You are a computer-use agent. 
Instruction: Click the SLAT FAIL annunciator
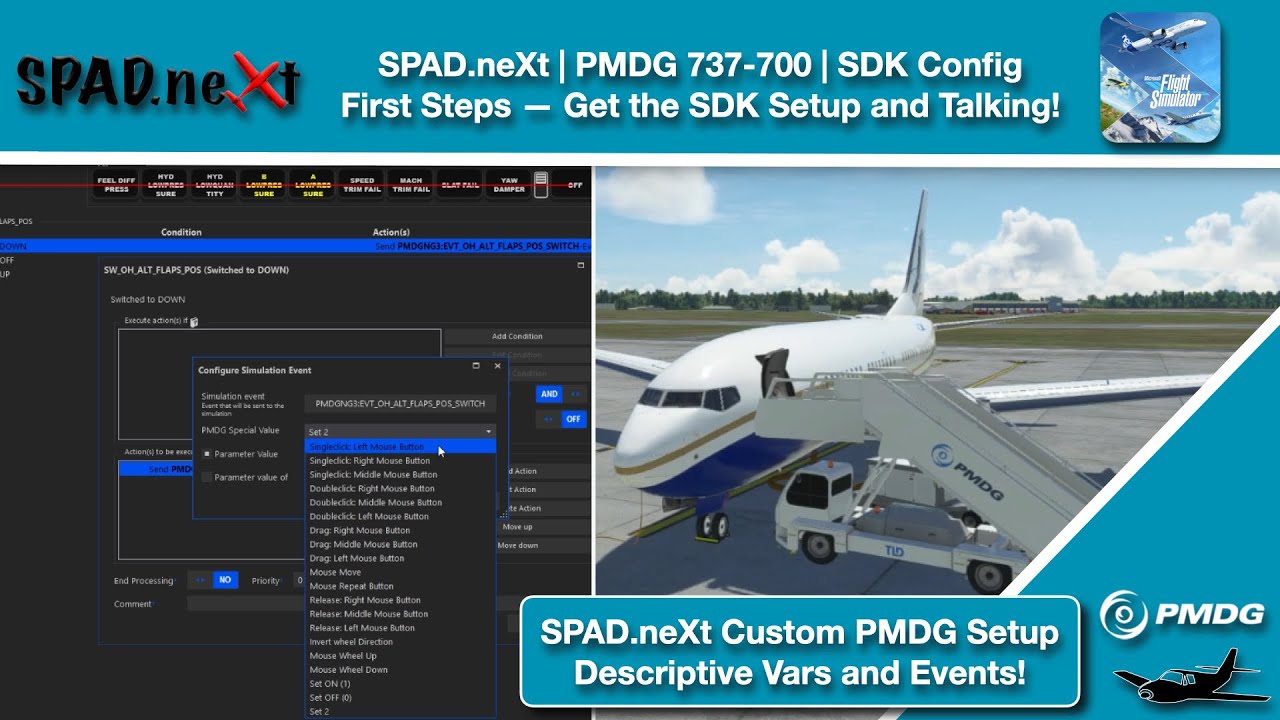coord(459,185)
